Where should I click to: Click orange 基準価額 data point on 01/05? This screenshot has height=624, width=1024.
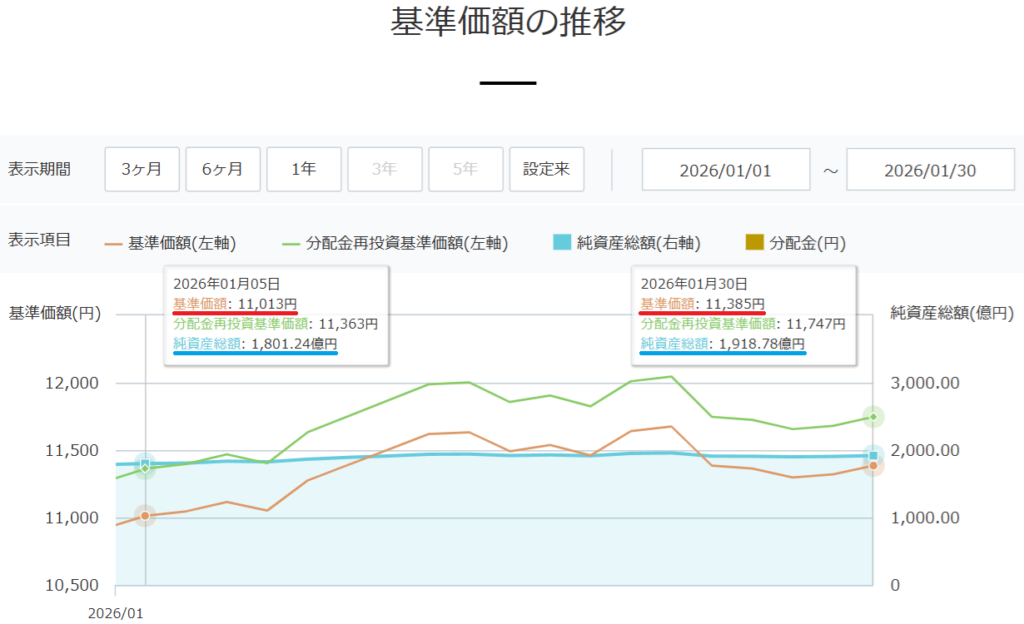pos(145,516)
